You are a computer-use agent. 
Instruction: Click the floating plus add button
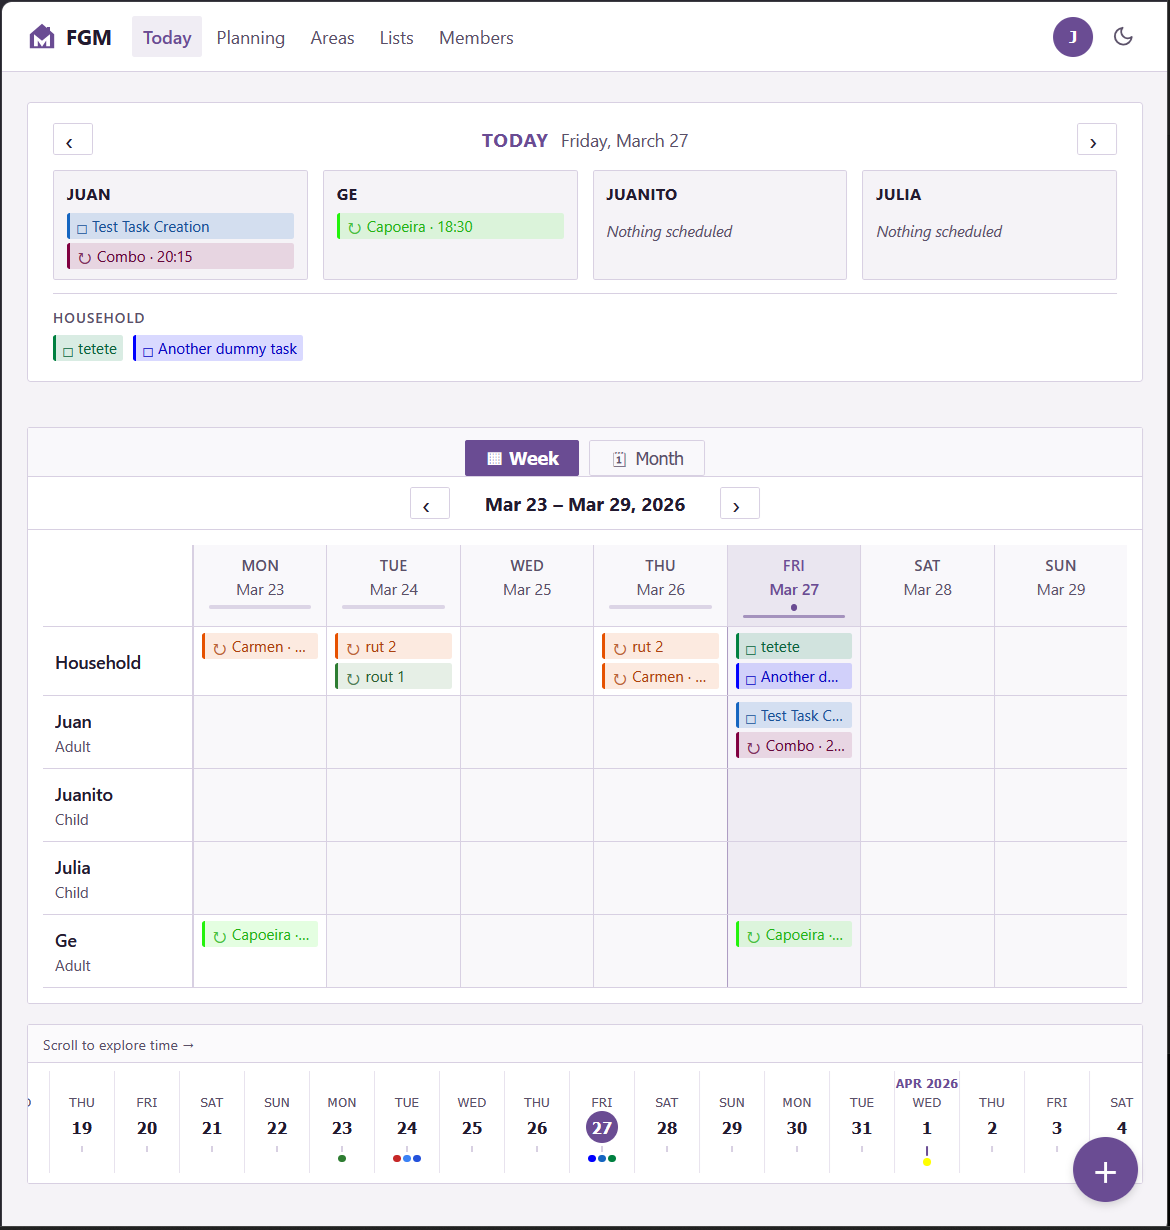point(1105,1169)
